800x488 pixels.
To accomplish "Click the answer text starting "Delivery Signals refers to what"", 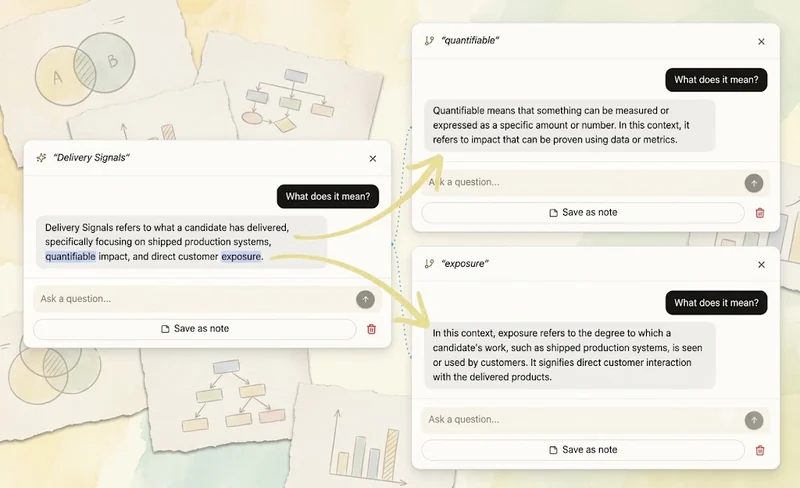I will (x=167, y=242).
